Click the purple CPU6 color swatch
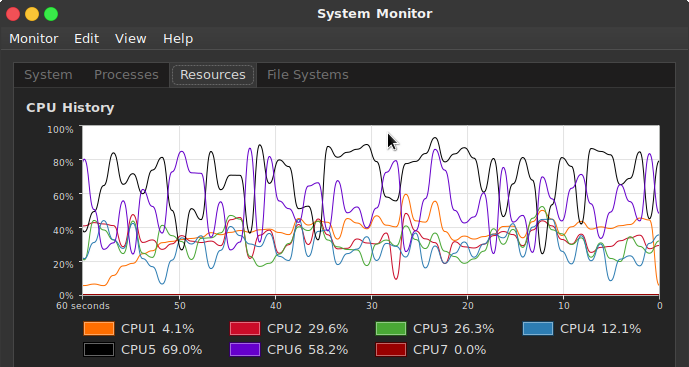 tap(245, 349)
